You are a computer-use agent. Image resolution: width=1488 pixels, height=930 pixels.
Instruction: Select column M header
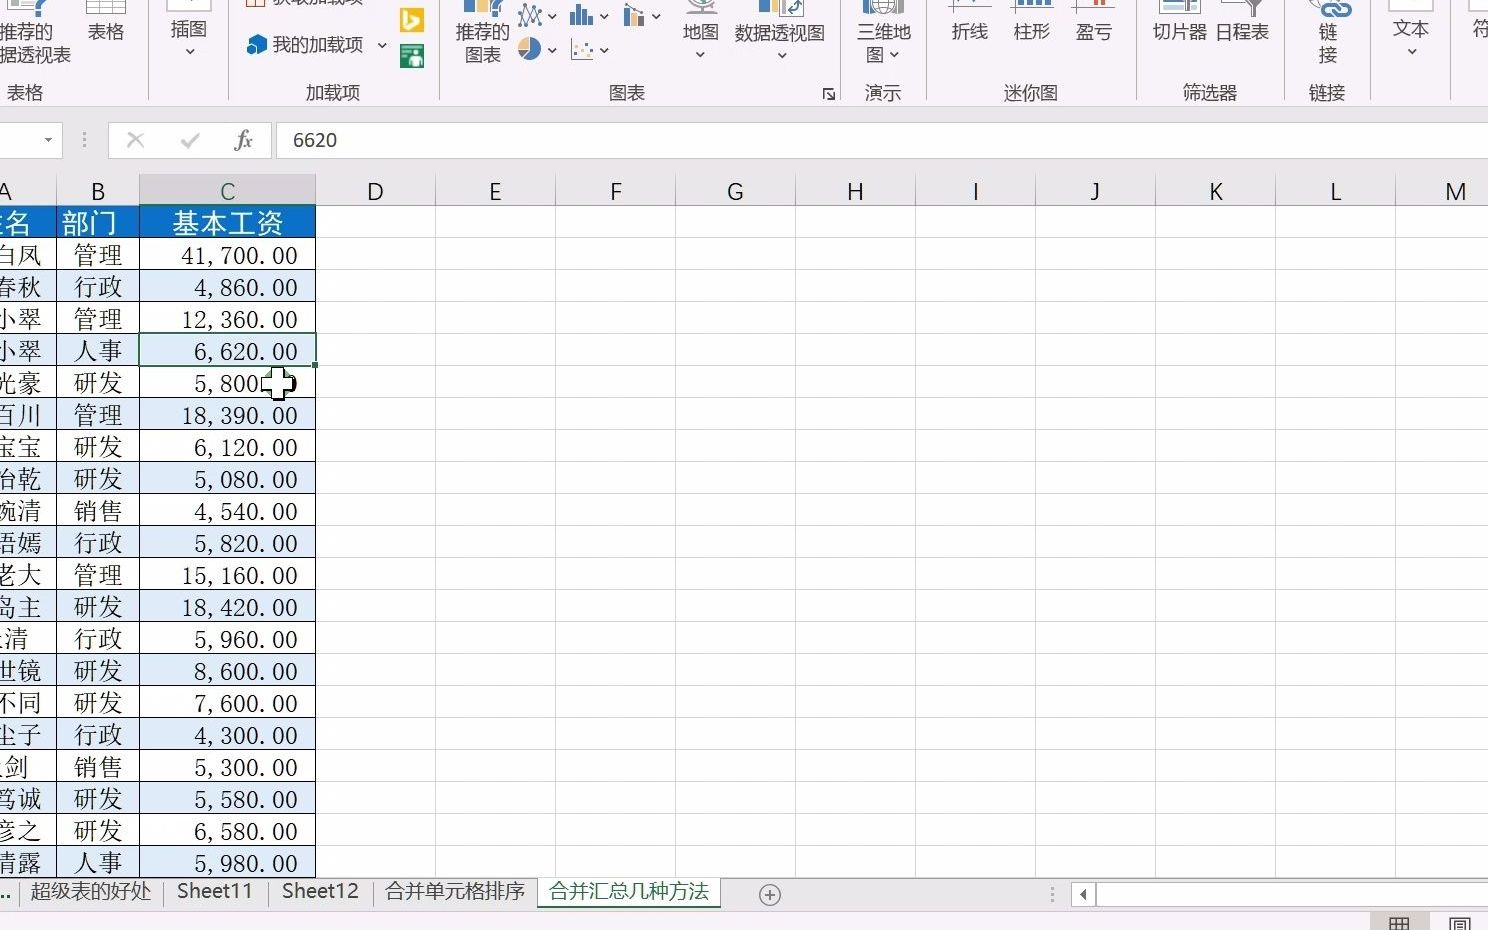1442,191
